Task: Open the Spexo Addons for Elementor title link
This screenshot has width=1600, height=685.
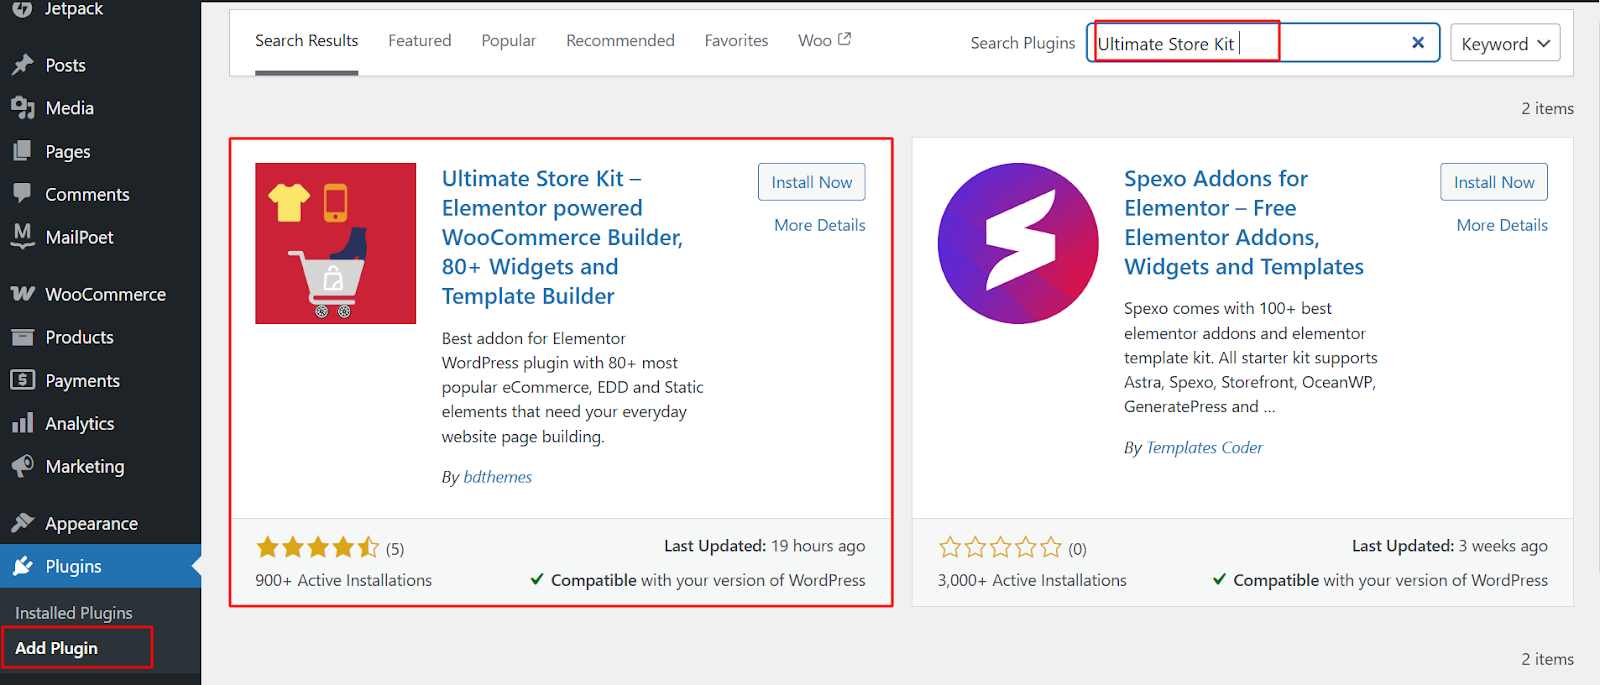Action: coord(1244,223)
